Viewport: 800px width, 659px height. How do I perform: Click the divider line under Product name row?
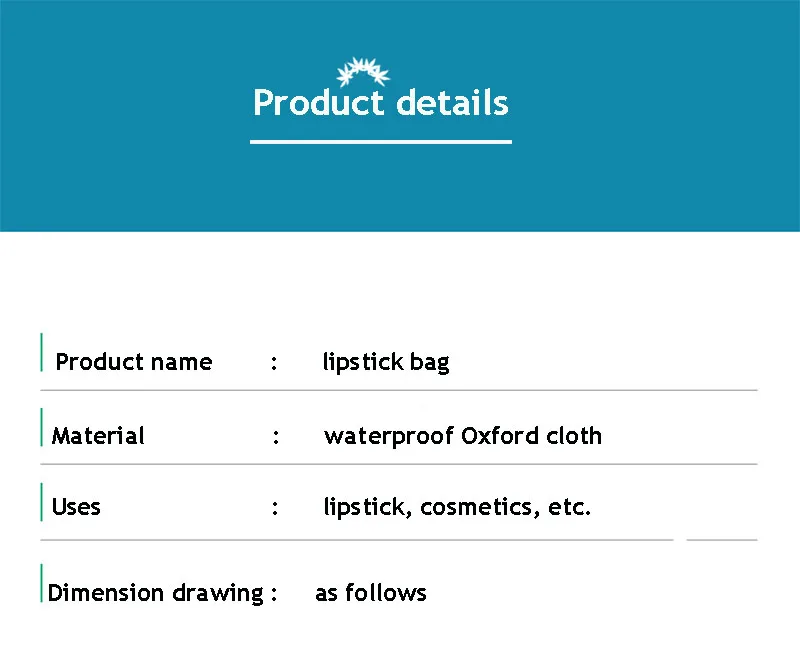coord(400,390)
